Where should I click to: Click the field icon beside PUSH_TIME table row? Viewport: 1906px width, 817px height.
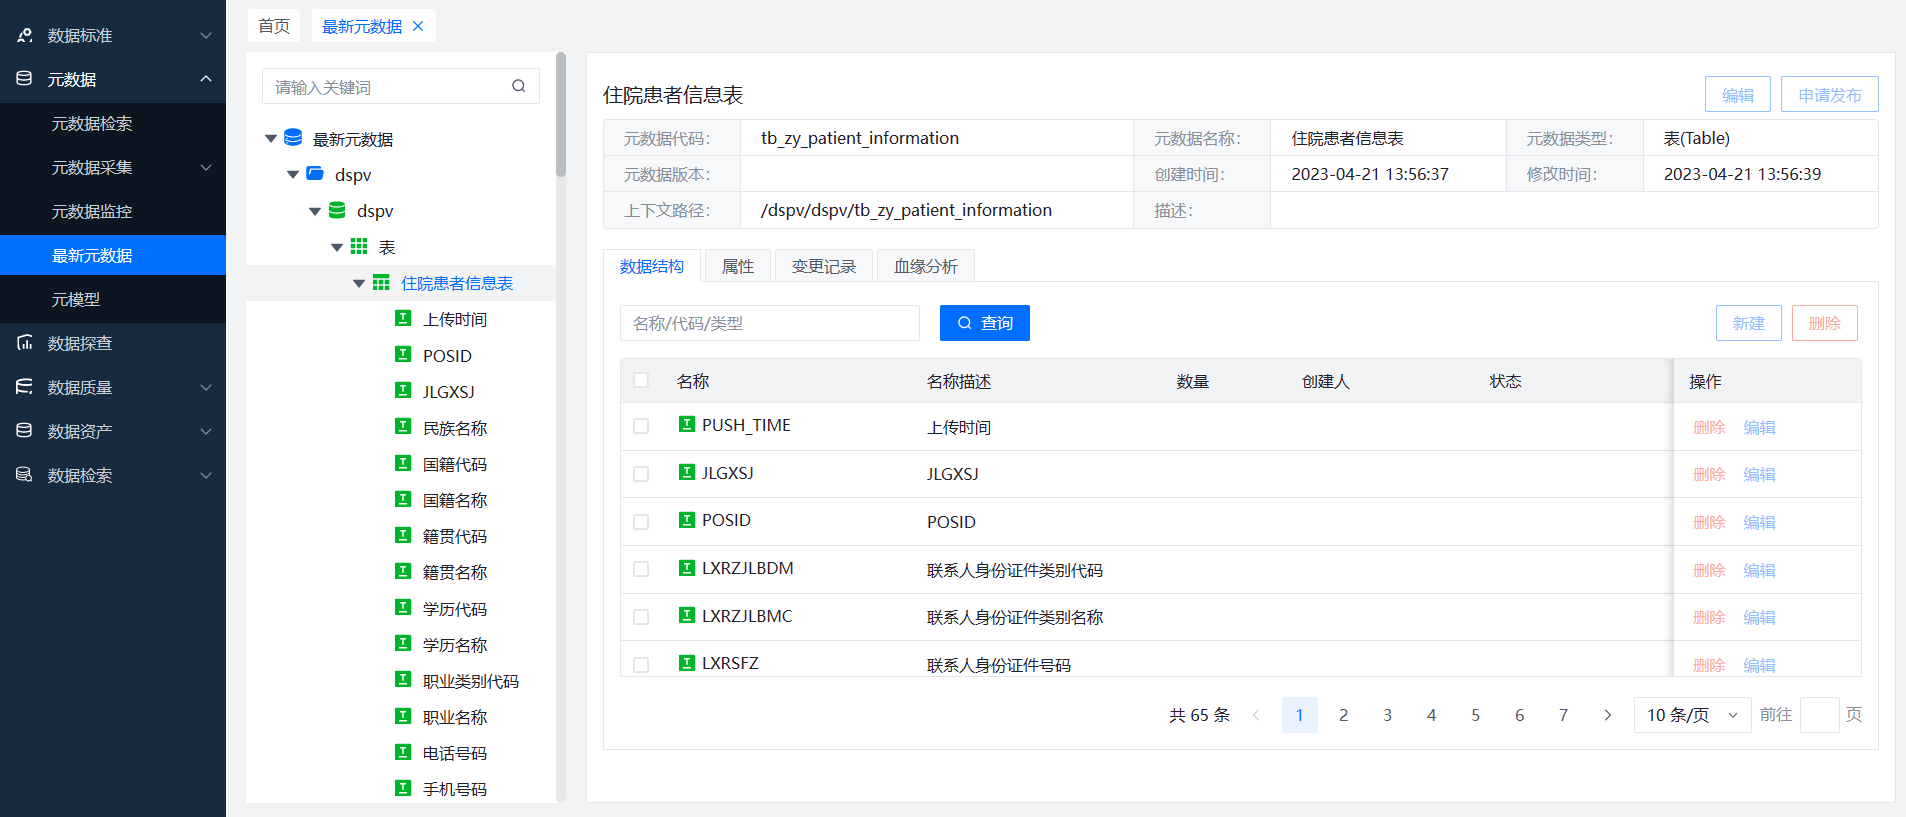coord(687,424)
